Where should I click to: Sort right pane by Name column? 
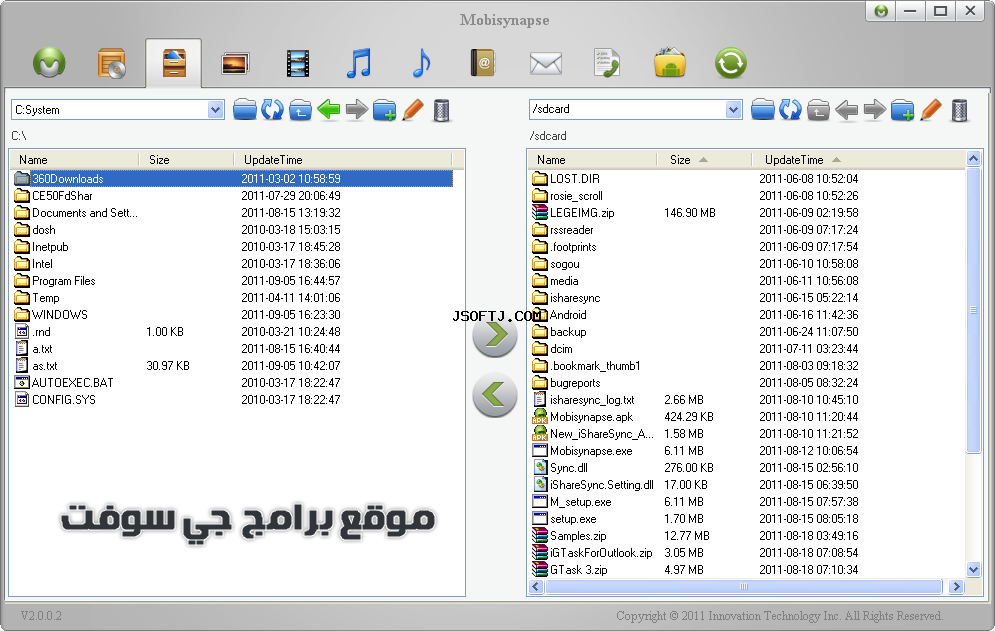[x=593, y=160]
